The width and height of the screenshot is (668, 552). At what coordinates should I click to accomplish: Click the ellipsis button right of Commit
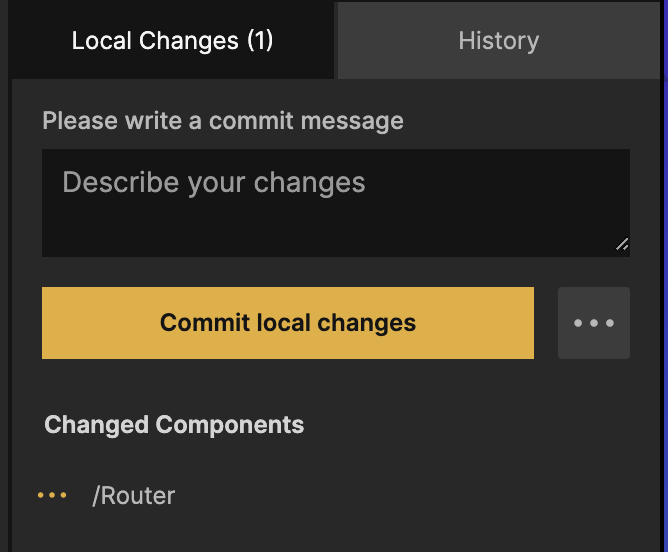coord(594,323)
